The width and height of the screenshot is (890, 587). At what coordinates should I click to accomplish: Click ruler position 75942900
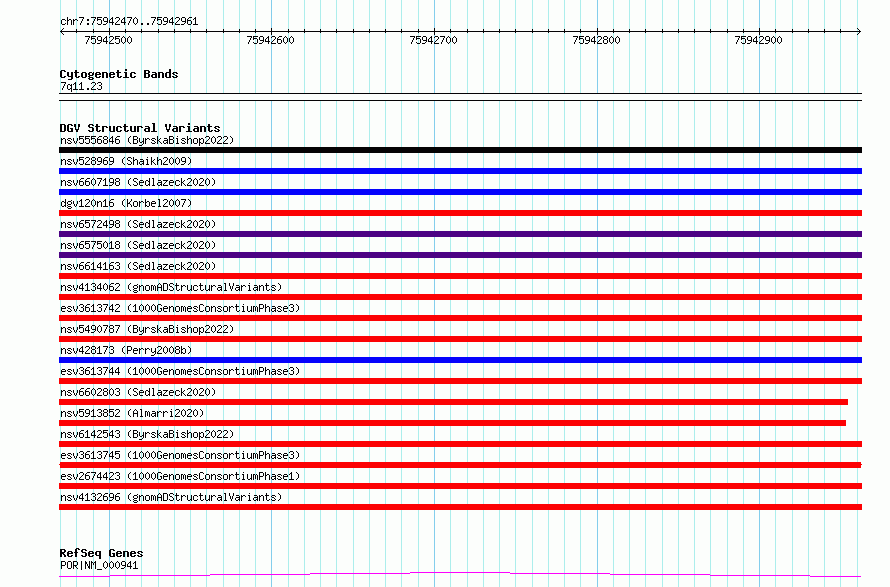click(x=758, y=40)
